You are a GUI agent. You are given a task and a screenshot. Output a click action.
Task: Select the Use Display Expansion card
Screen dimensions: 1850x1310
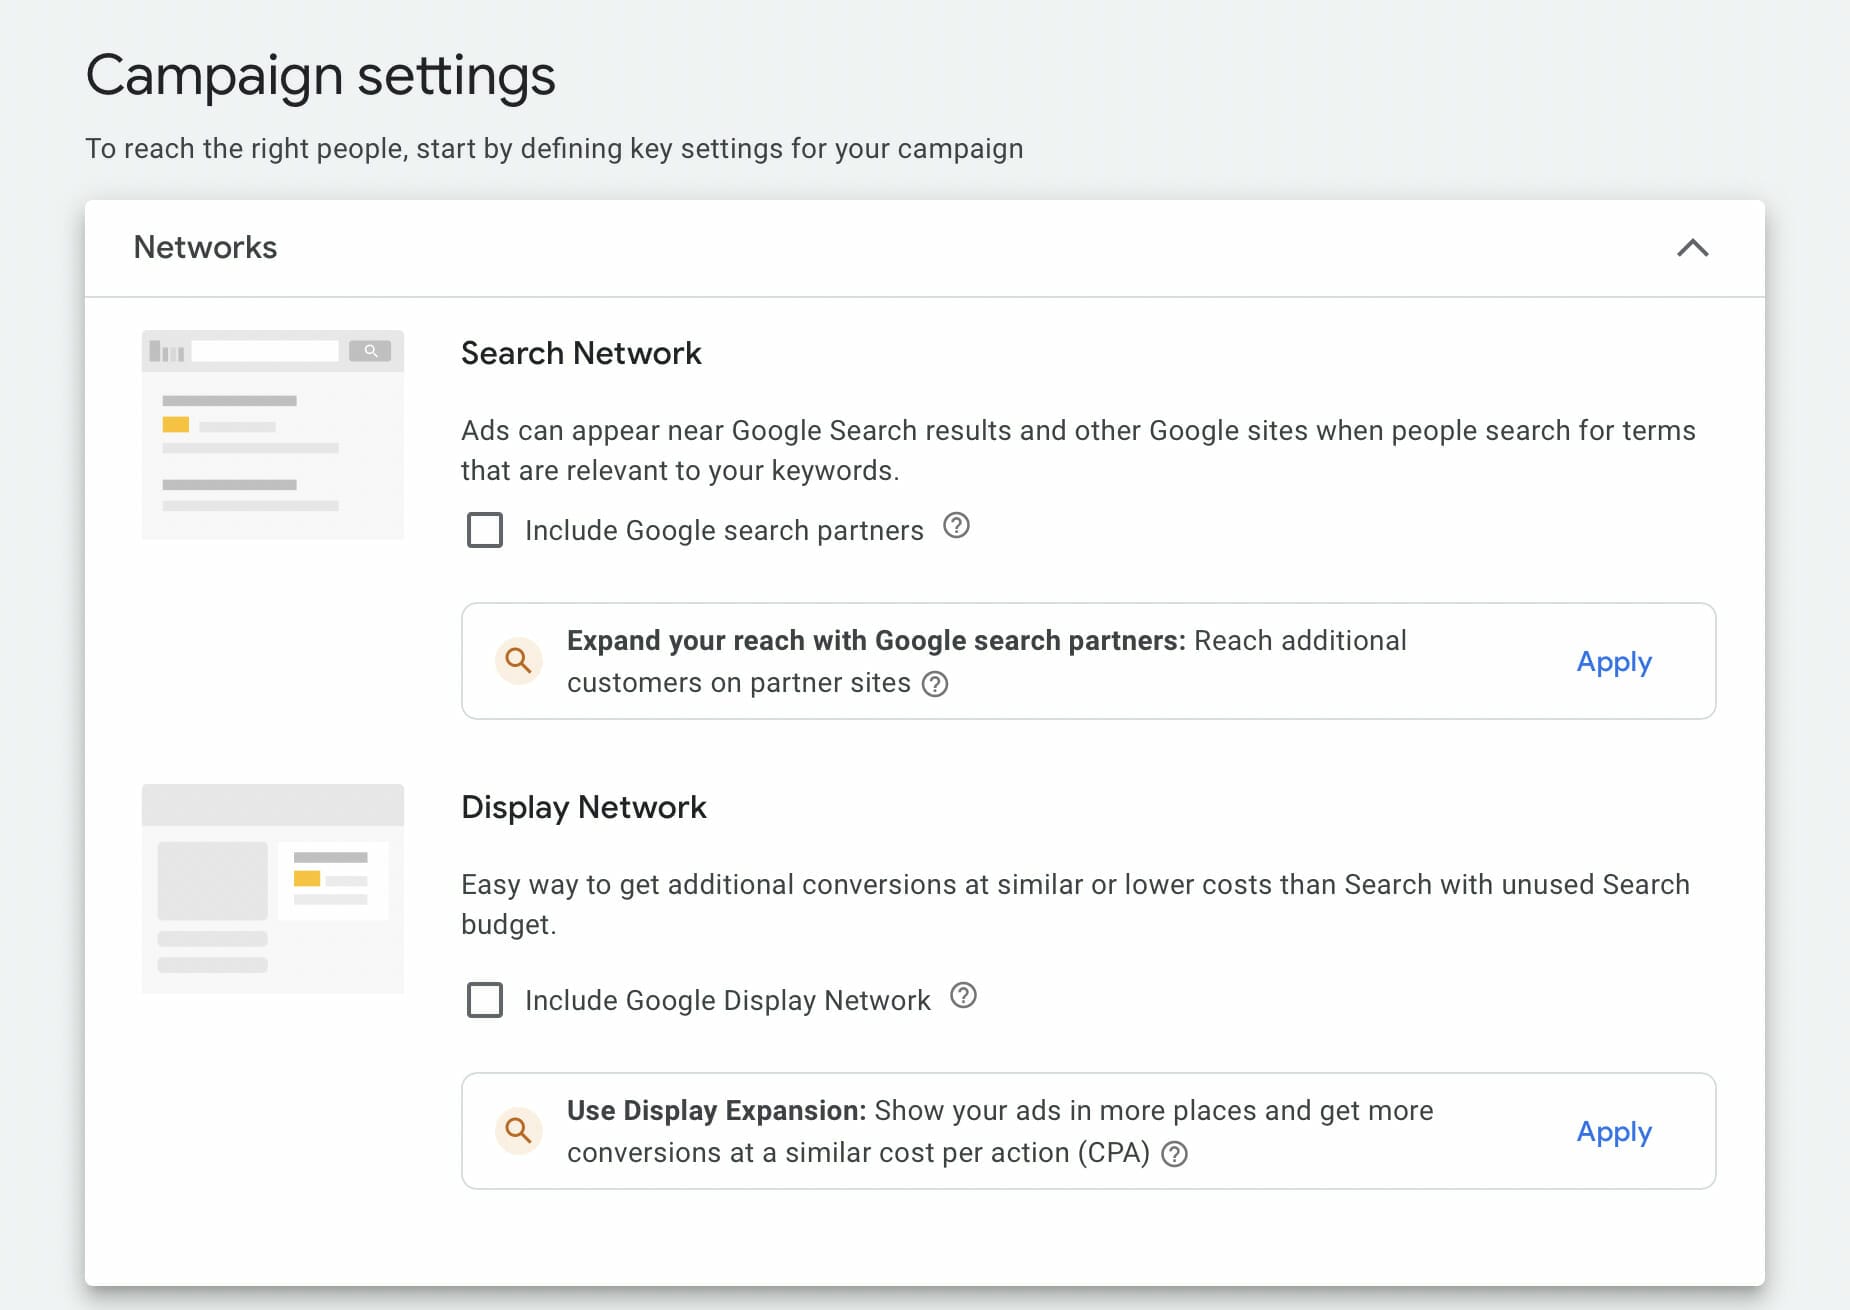[x=1088, y=1131]
